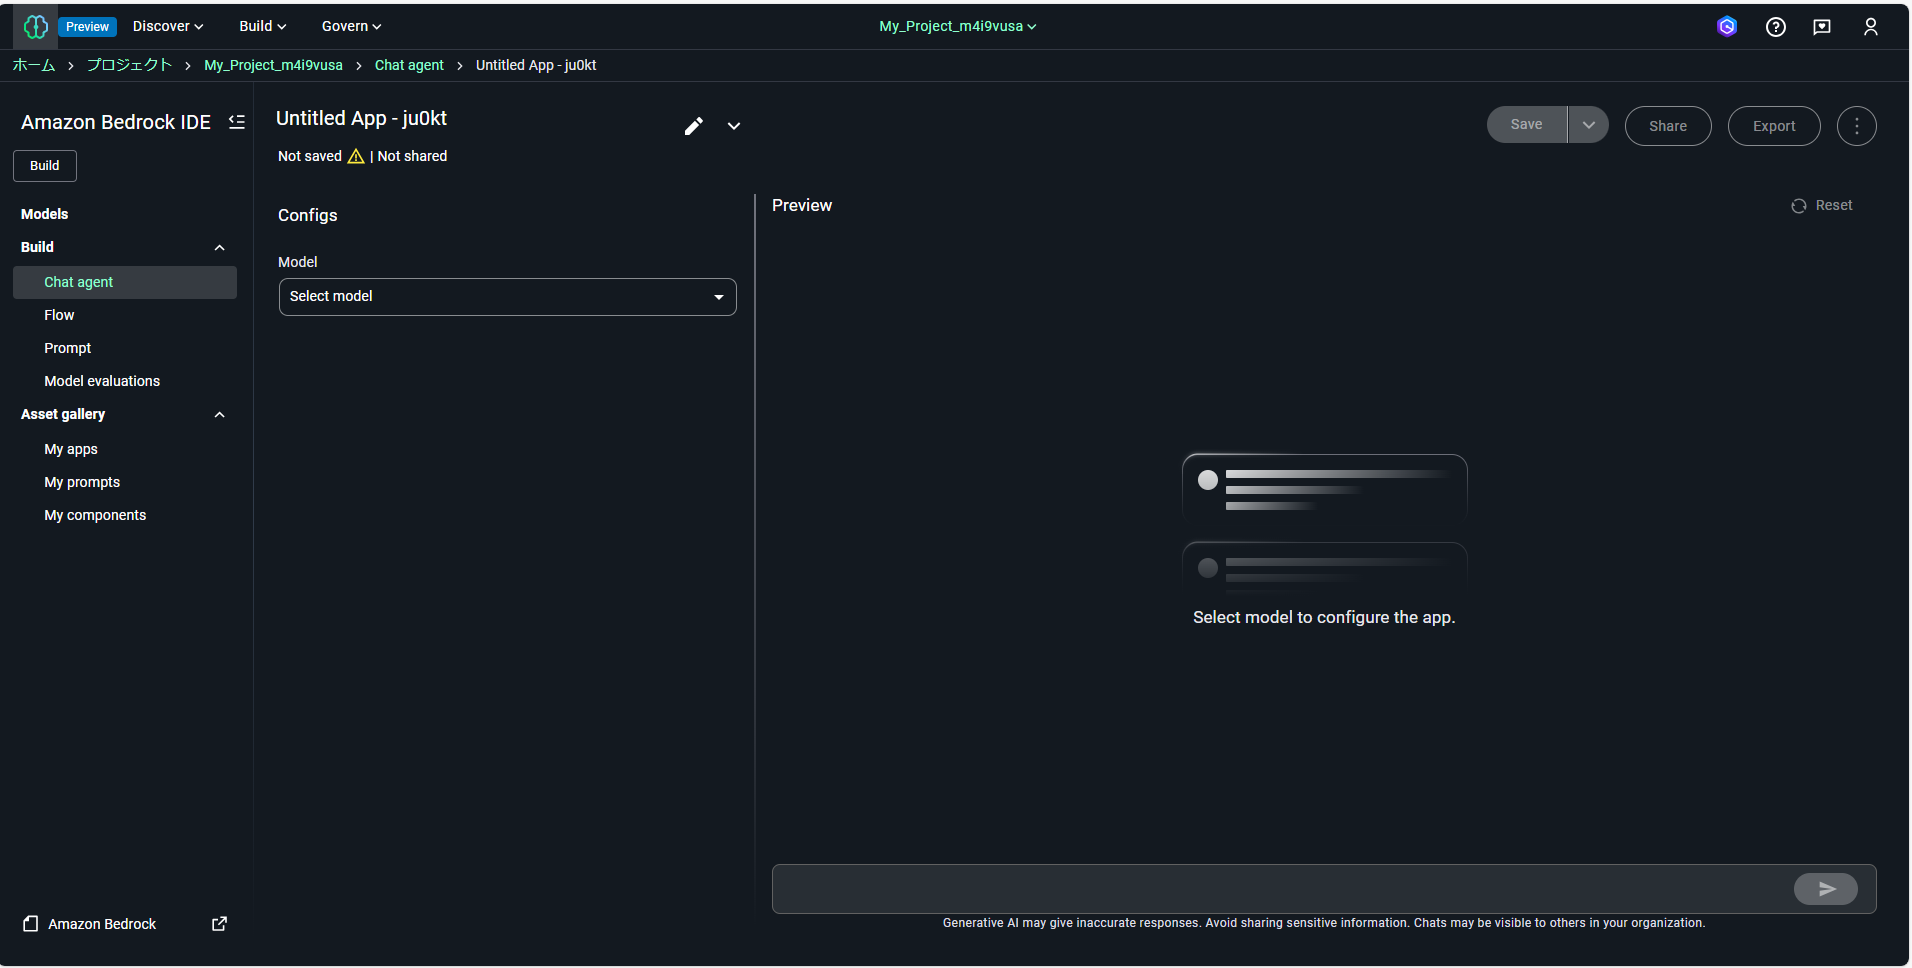
Task: Click the Not saved warning triangle icon
Action: [356, 156]
